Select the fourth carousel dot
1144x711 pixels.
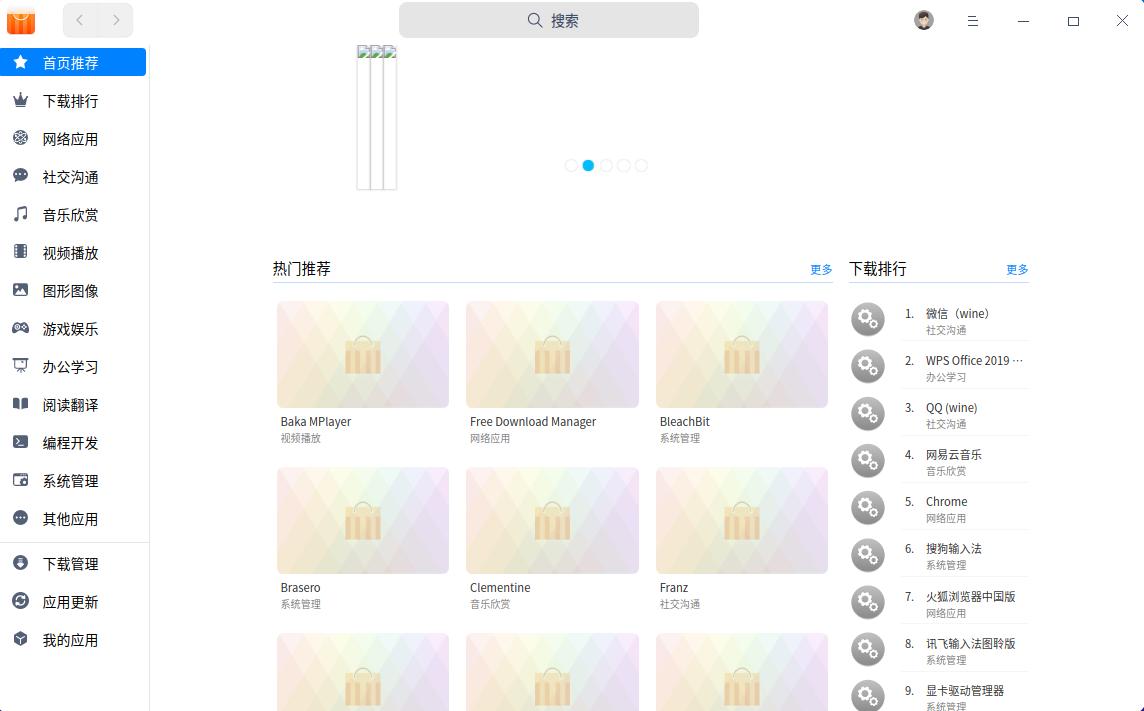[x=624, y=166]
